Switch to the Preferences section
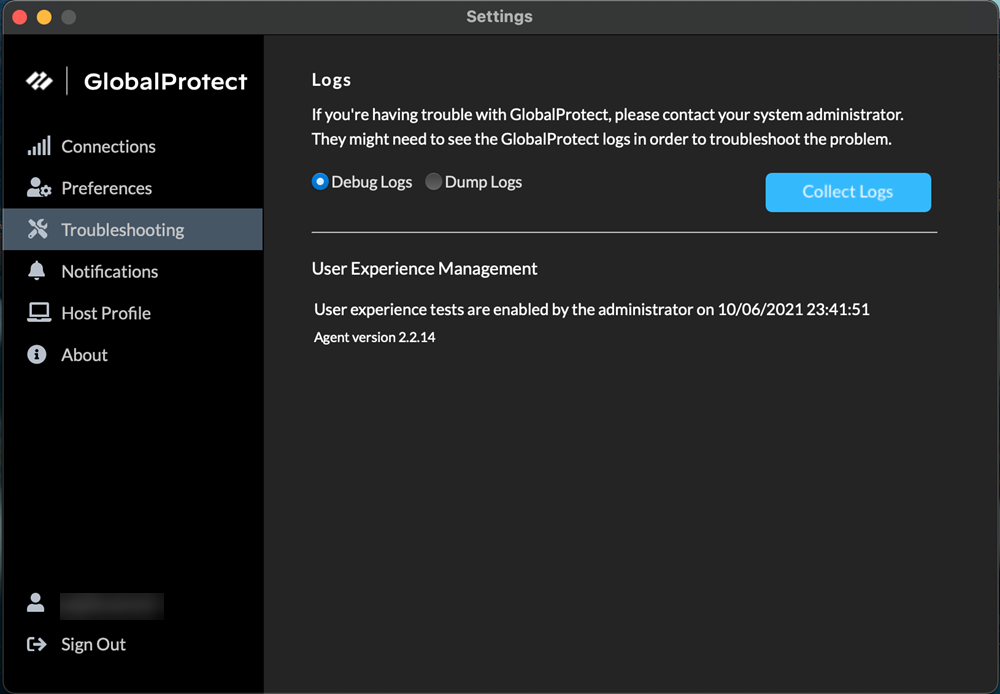 106,188
